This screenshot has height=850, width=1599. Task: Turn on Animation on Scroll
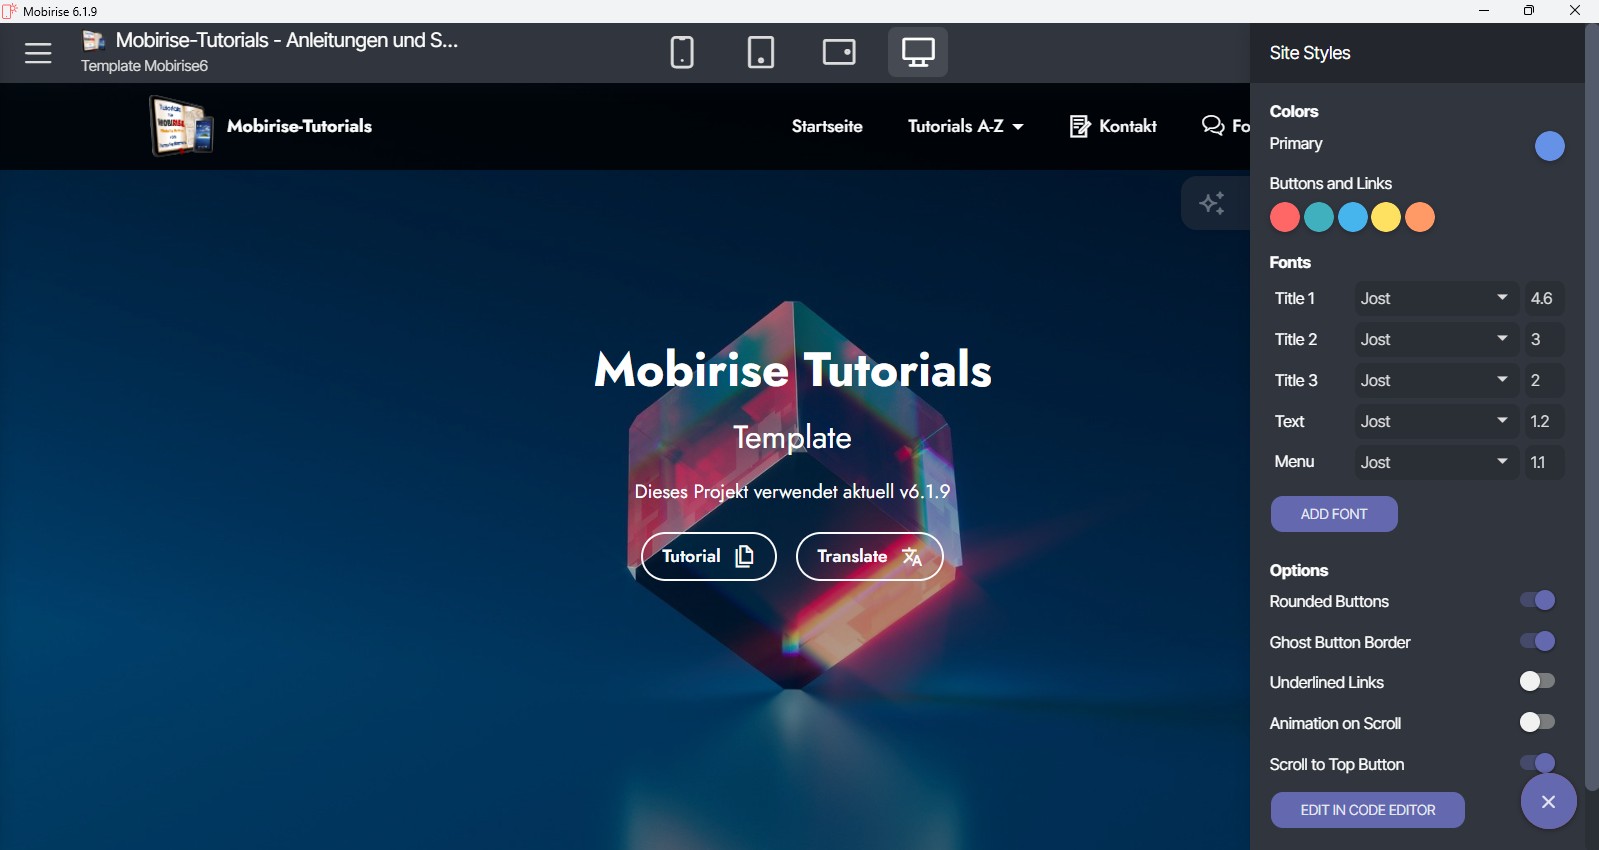pos(1537,722)
